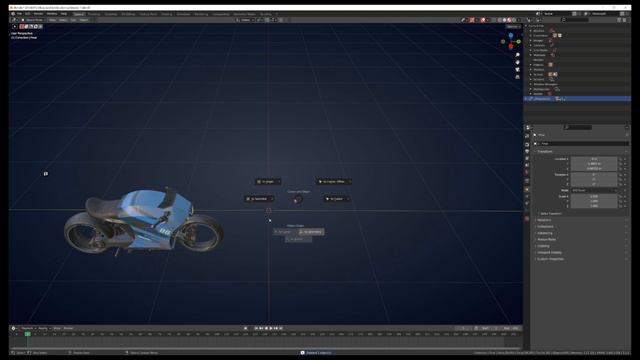This screenshot has height=360, width=640.
Task: Select the solid viewport shading icon
Action: (504, 20)
